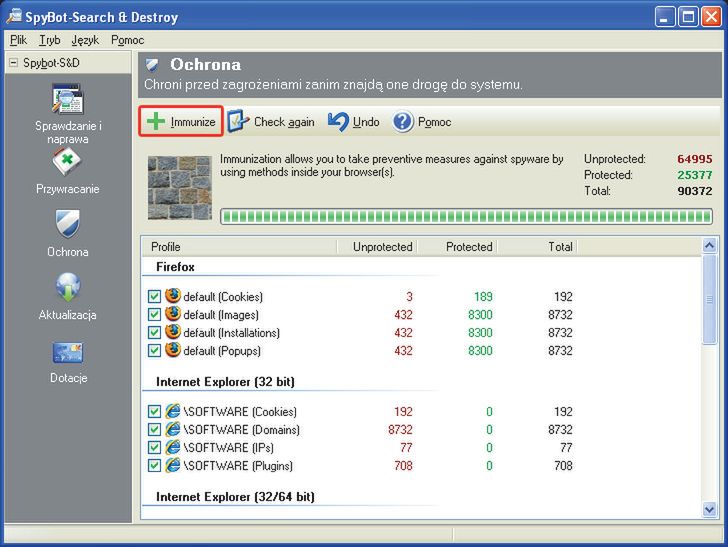This screenshot has width=728, height=547.
Task: Click the list scrollbar up arrow
Action: [x=709, y=245]
